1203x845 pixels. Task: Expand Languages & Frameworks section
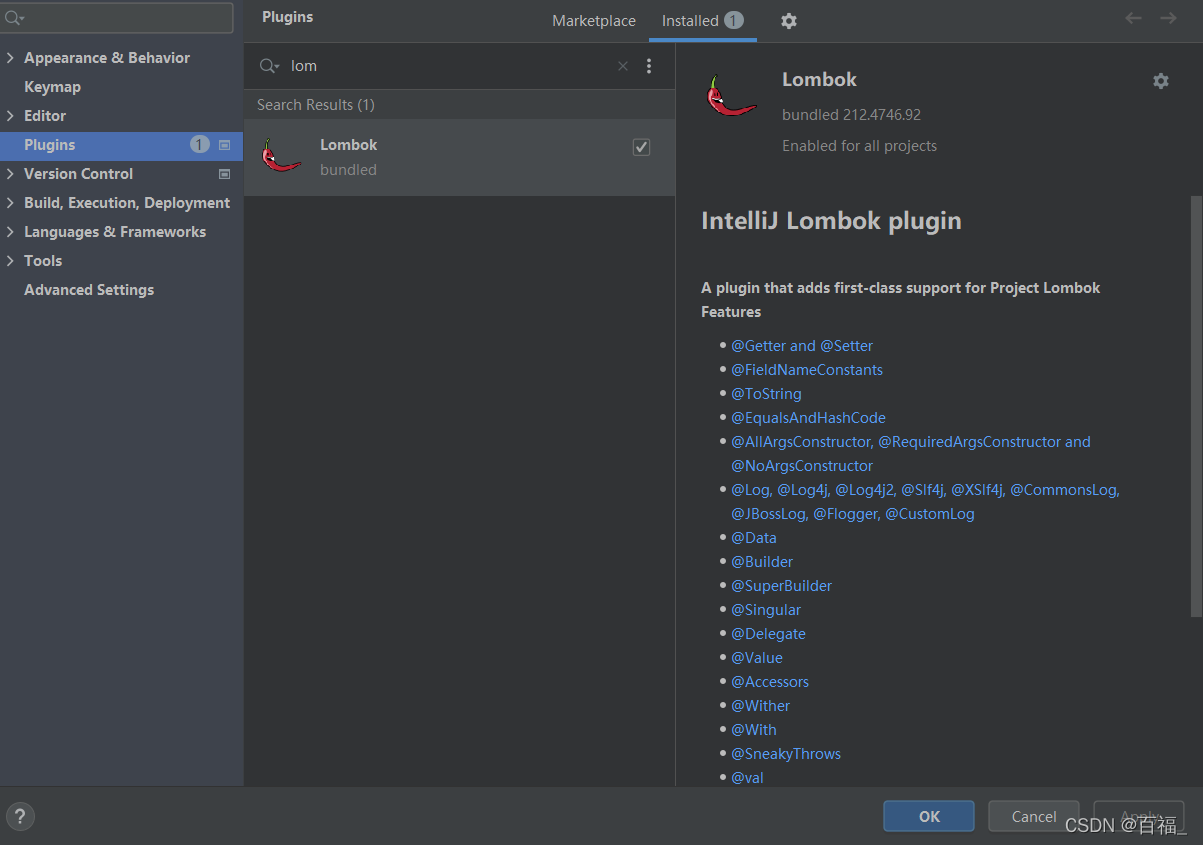(10, 232)
